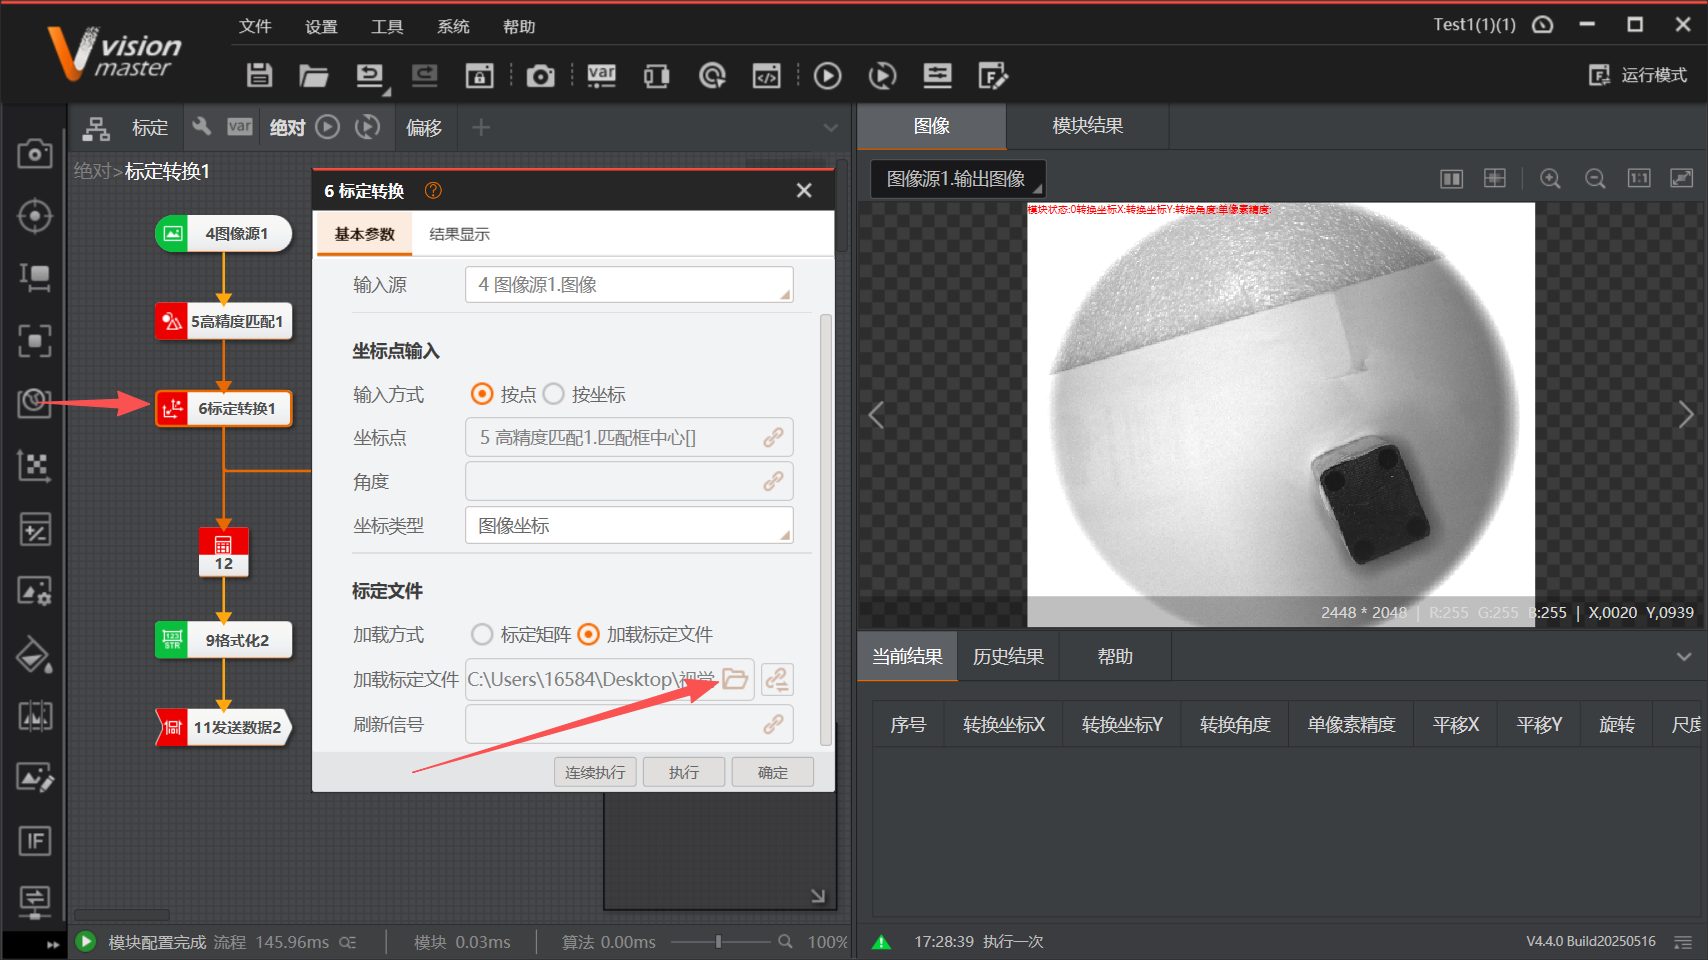Open the 工具 menu
The width and height of the screenshot is (1708, 960).
click(387, 27)
